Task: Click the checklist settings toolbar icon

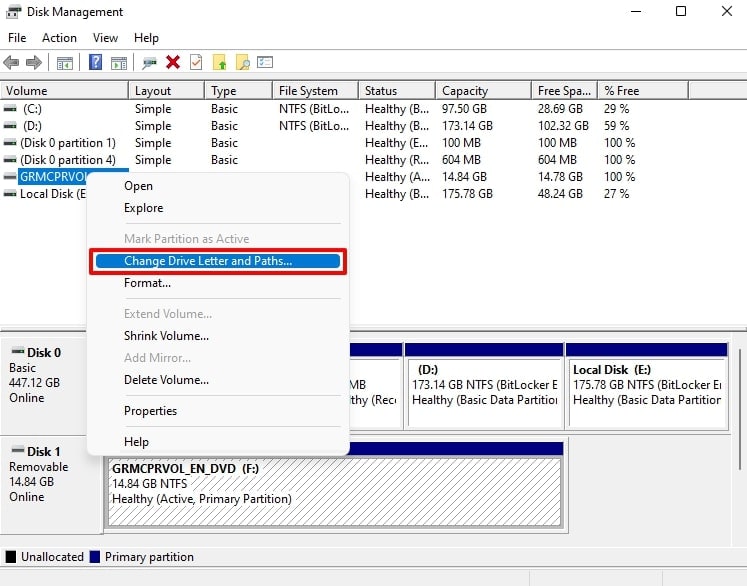Action: coord(265,62)
